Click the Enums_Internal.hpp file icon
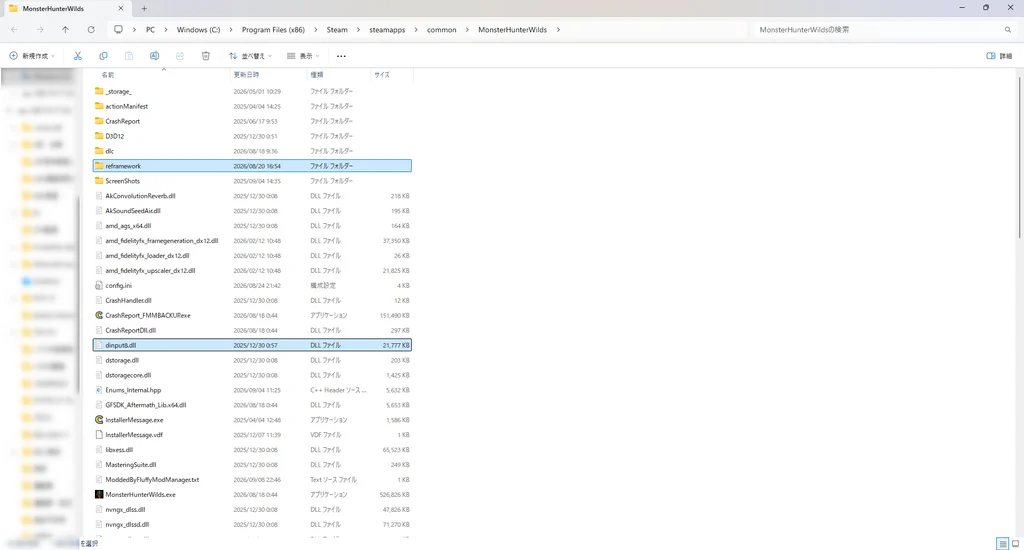The height and width of the screenshot is (550, 1024). tap(99, 390)
